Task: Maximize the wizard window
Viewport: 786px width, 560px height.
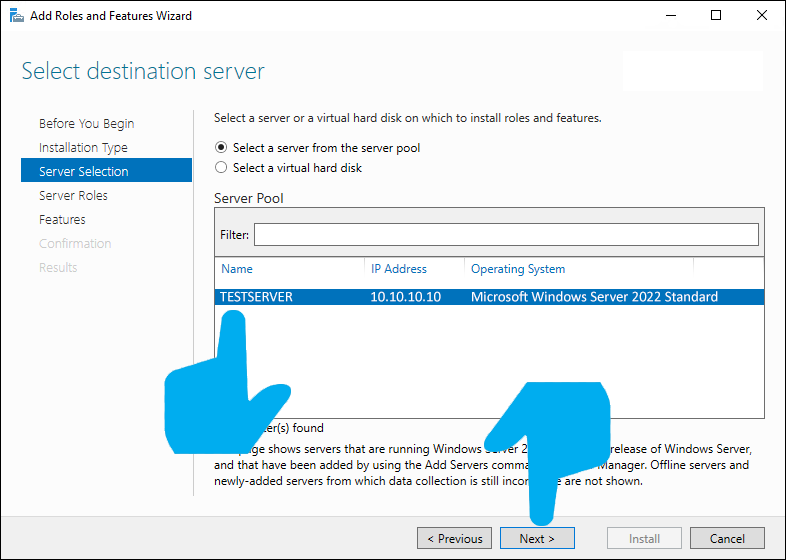Action: pyautogui.click(x=716, y=16)
